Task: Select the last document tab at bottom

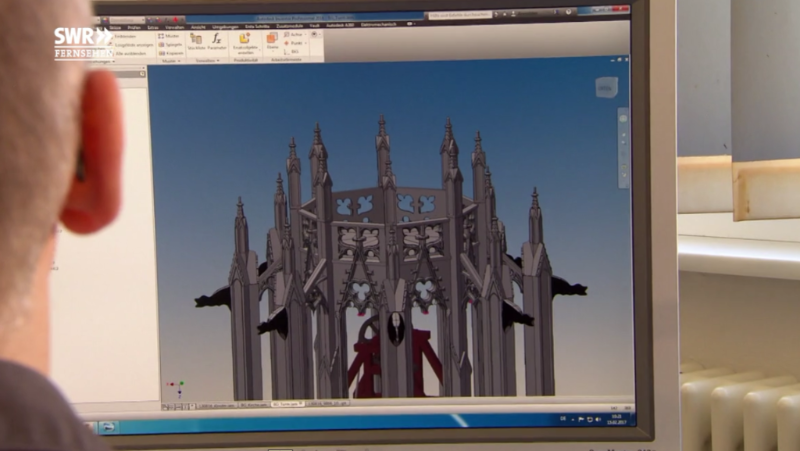Action: point(328,403)
